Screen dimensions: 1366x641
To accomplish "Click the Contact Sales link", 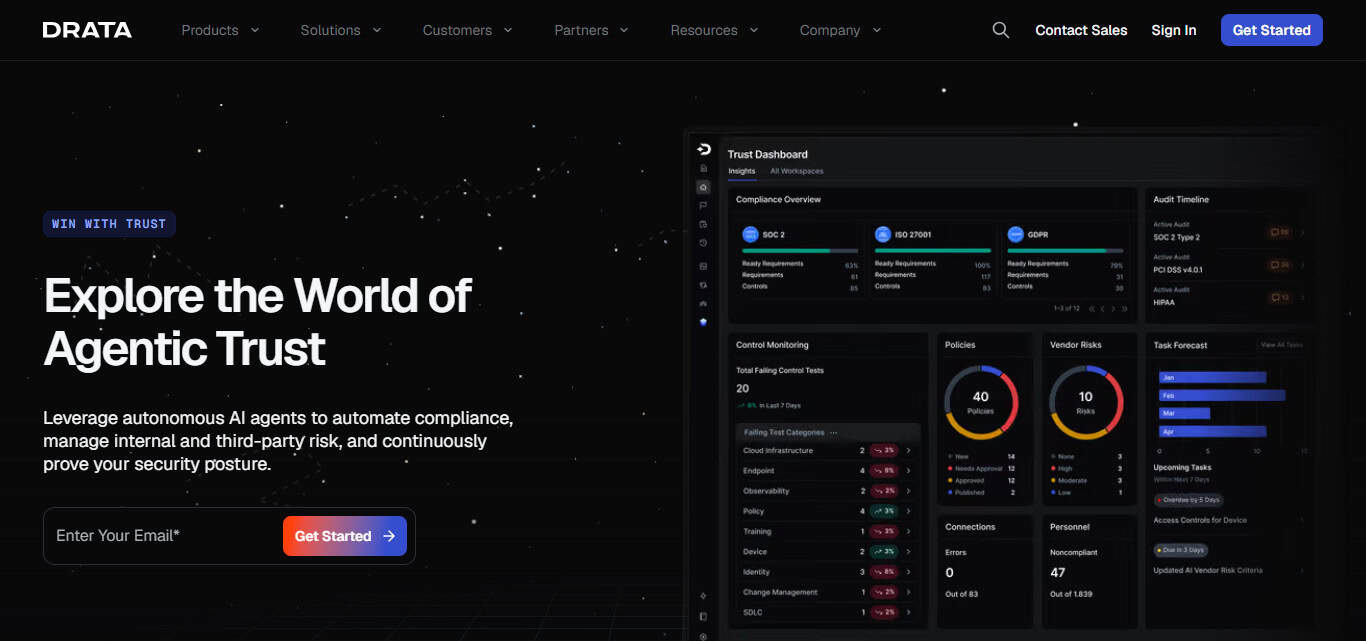I will [1081, 30].
